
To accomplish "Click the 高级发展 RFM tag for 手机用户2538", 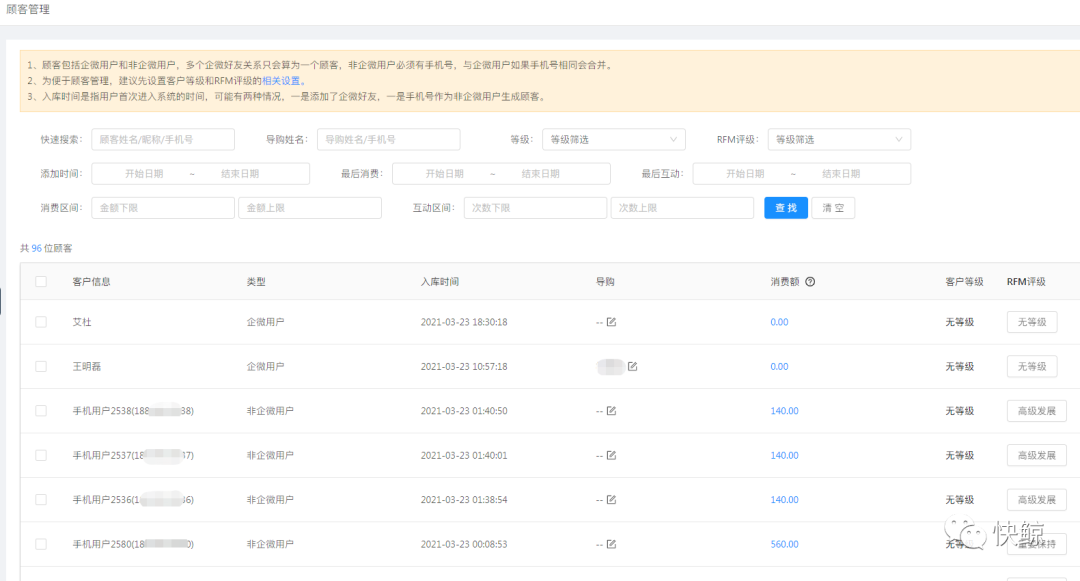I will tap(1036, 411).
